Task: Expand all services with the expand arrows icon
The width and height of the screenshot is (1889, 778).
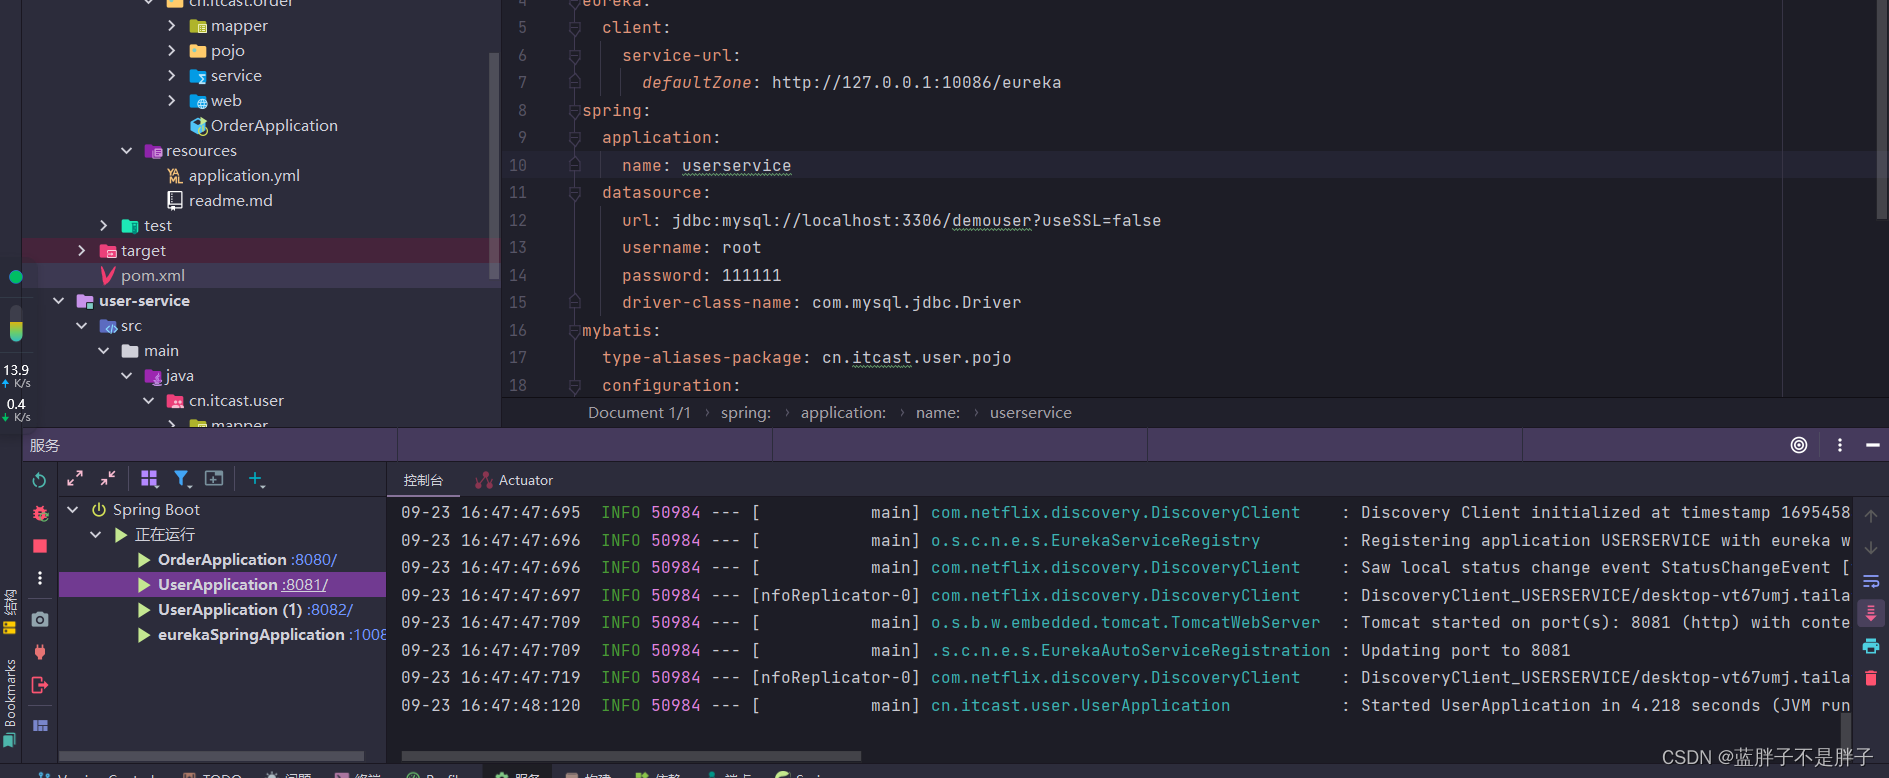Action: (75, 479)
